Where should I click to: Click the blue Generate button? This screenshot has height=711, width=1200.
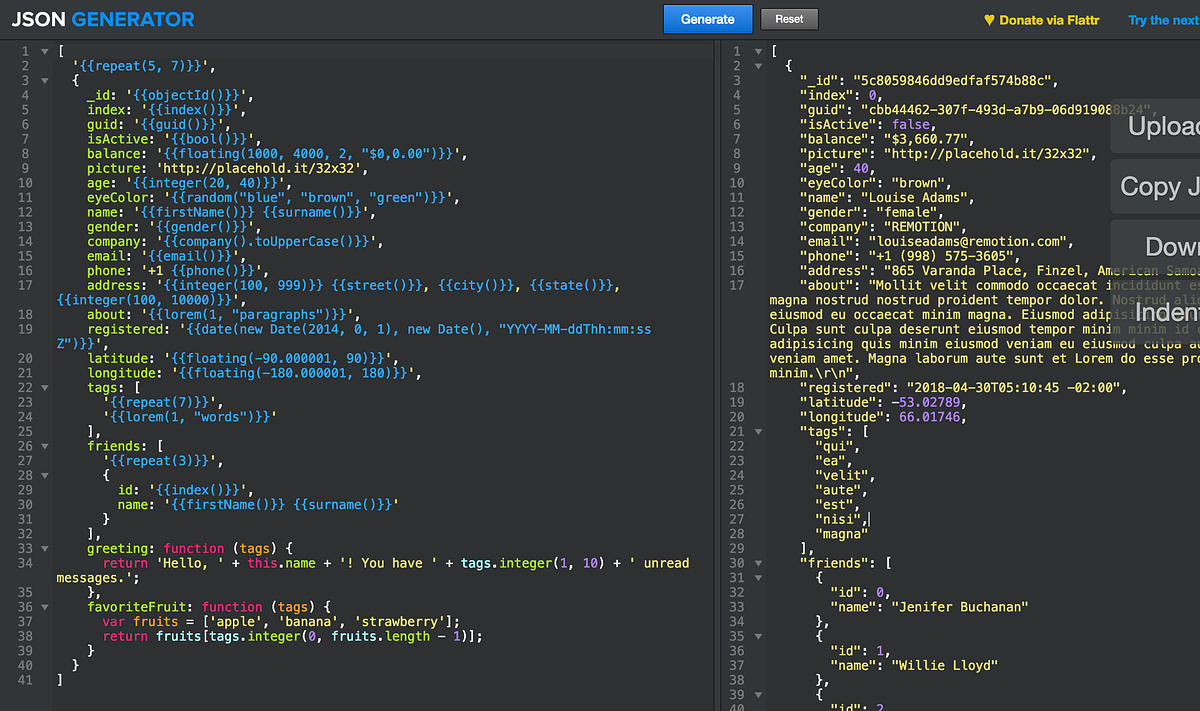click(708, 19)
